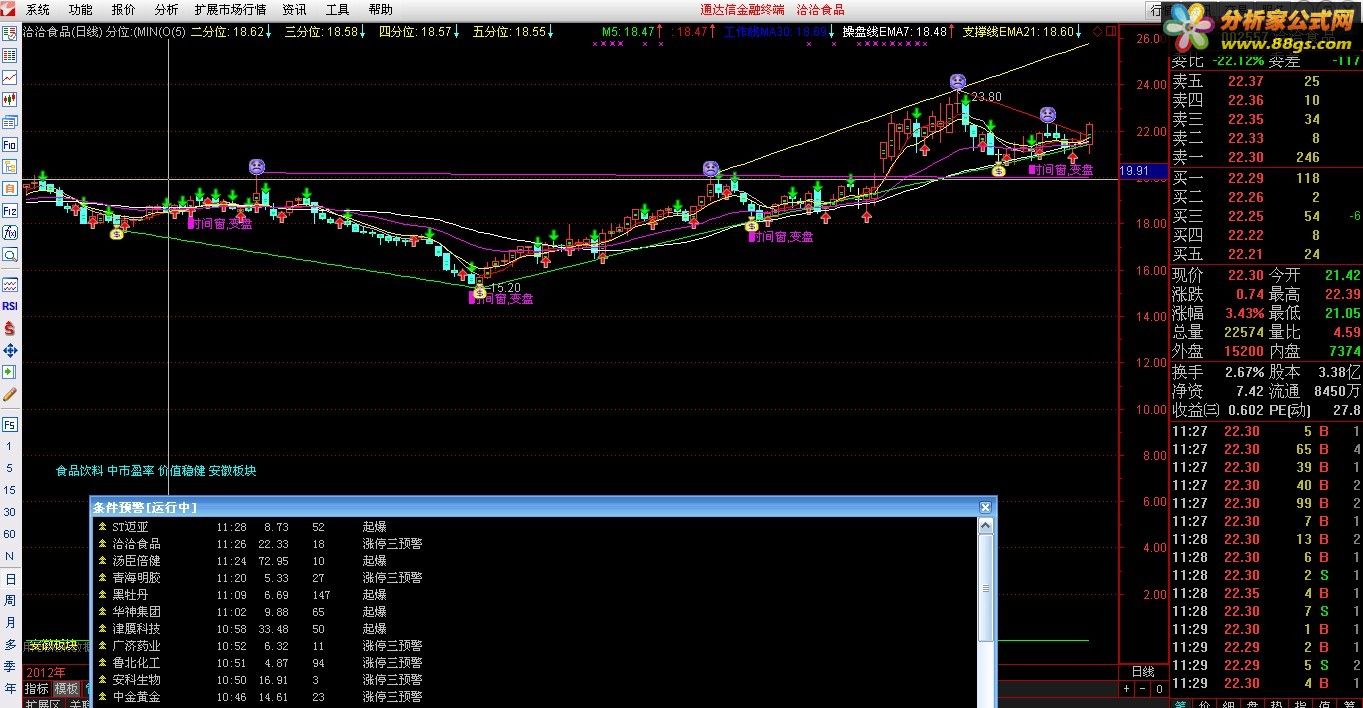The image size is (1363, 708).
Task: Click the 23.80 high price label on chart
Action: tap(986, 97)
